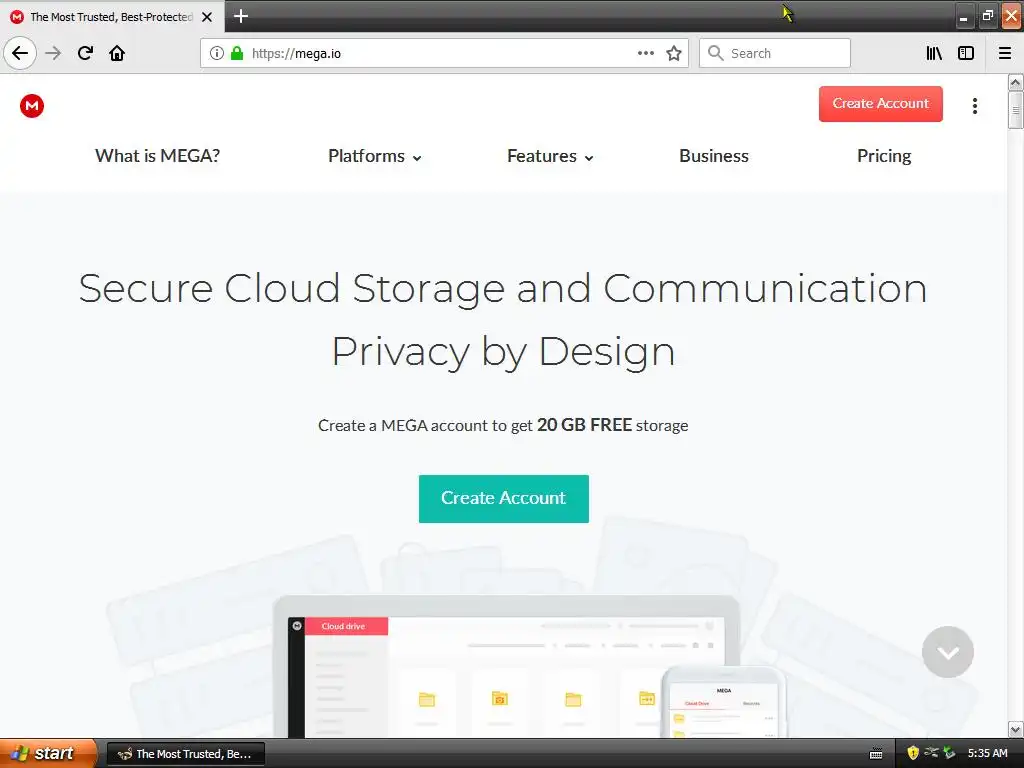Click the teal Create Account button
Image resolution: width=1024 pixels, height=768 pixels.
(504, 498)
